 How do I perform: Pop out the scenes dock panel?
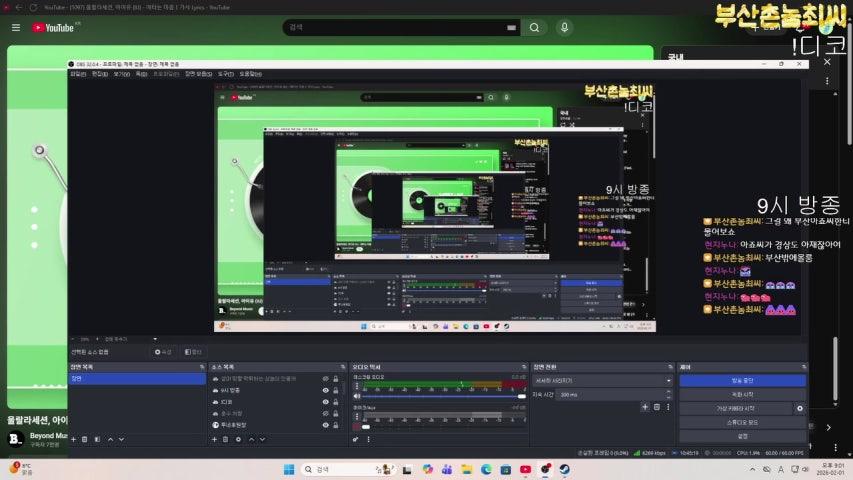tap(202, 367)
